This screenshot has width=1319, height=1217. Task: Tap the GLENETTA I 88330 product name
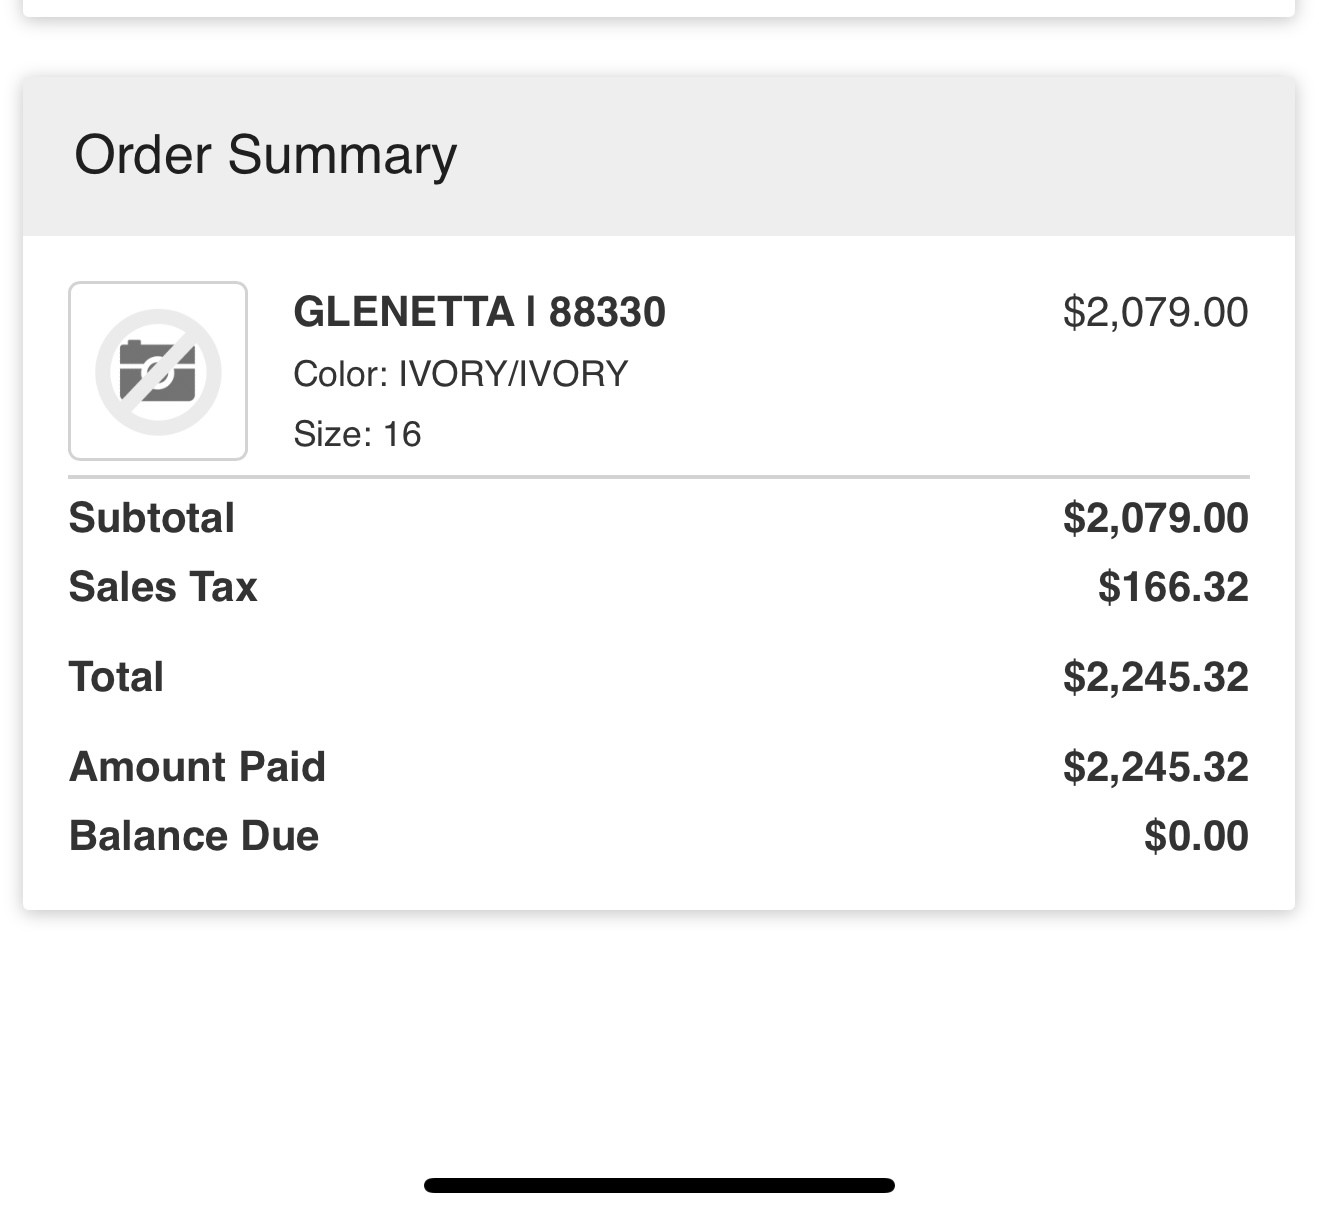pyautogui.click(x=479, y=312)
